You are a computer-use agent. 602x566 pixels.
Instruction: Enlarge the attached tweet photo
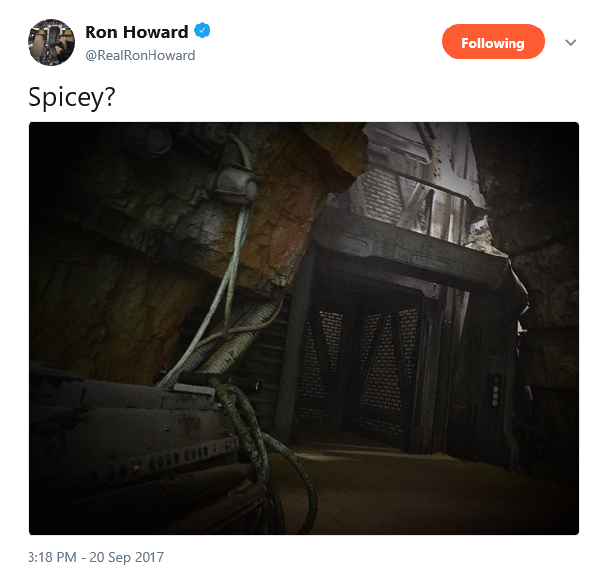[304, 328]
